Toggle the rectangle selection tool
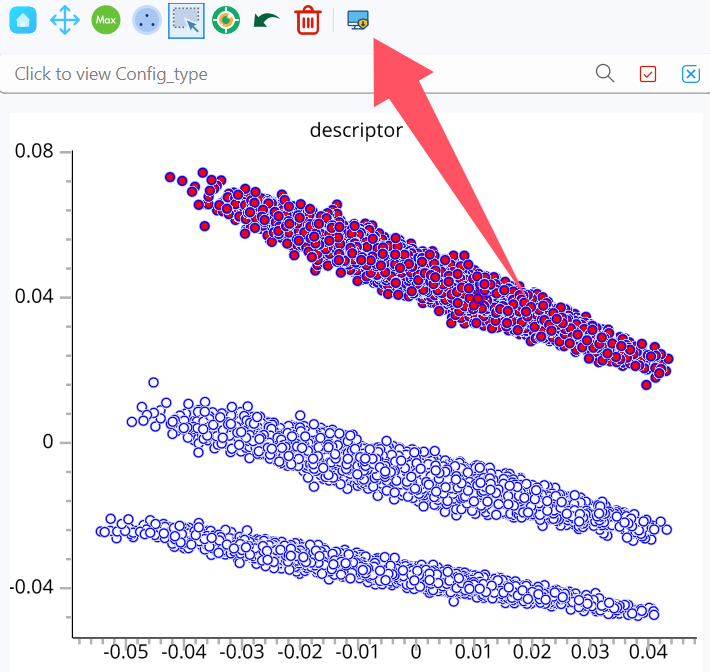710x672 pixels. click(186, 20)
